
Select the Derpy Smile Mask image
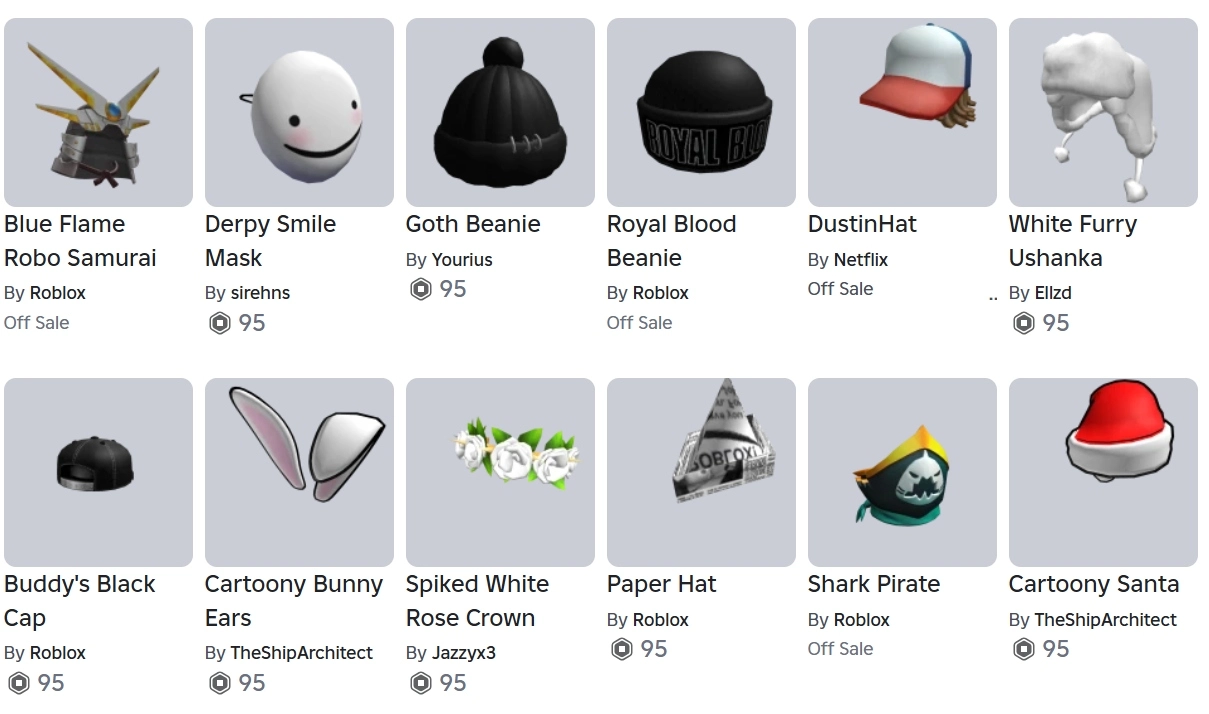pyautogui.click(x=299, y=112)
